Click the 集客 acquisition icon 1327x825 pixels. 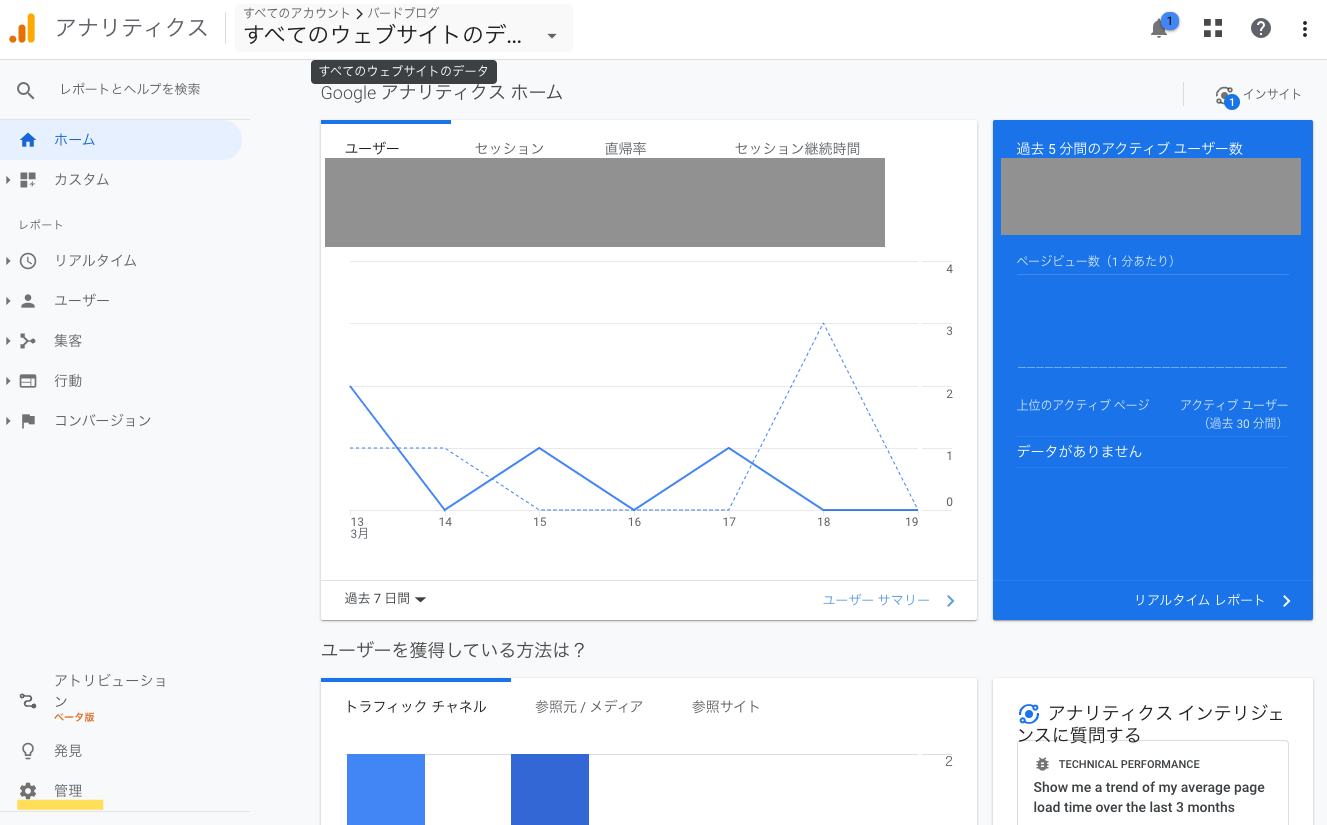point(28,341)
